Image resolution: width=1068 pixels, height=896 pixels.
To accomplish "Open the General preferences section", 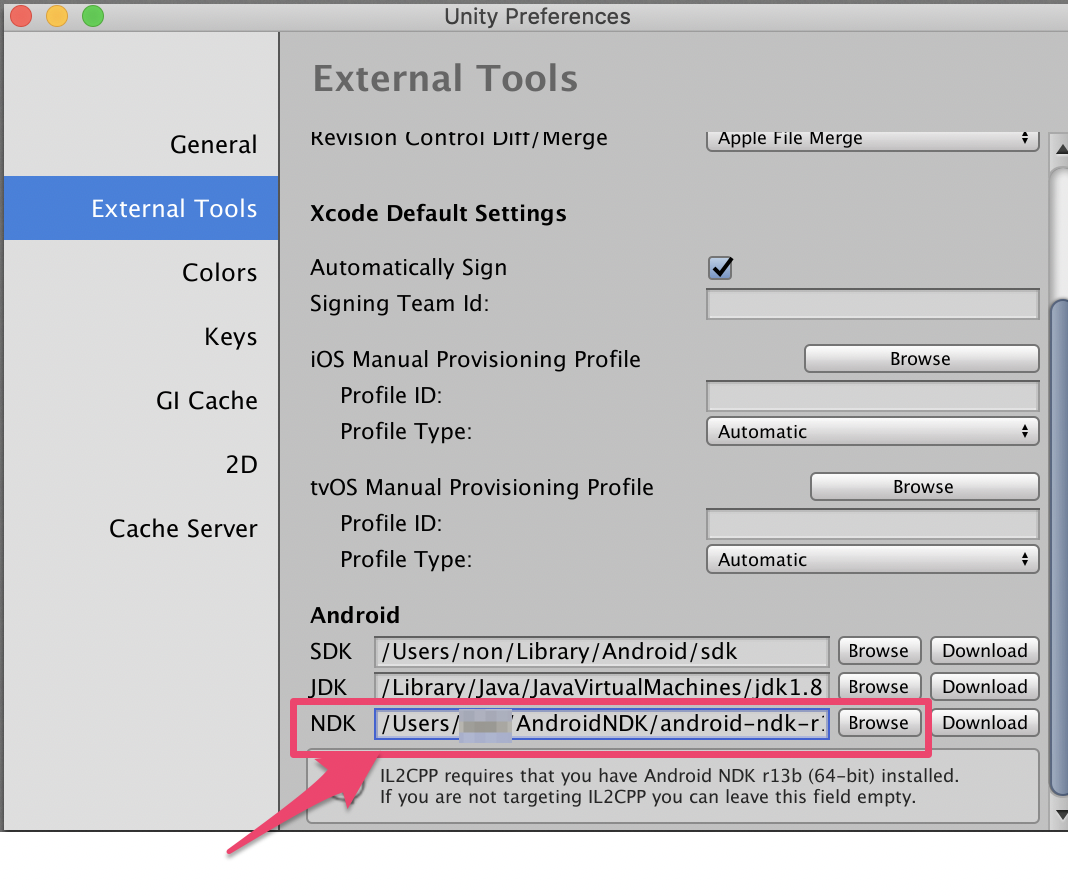I will (x=213, y=144).
